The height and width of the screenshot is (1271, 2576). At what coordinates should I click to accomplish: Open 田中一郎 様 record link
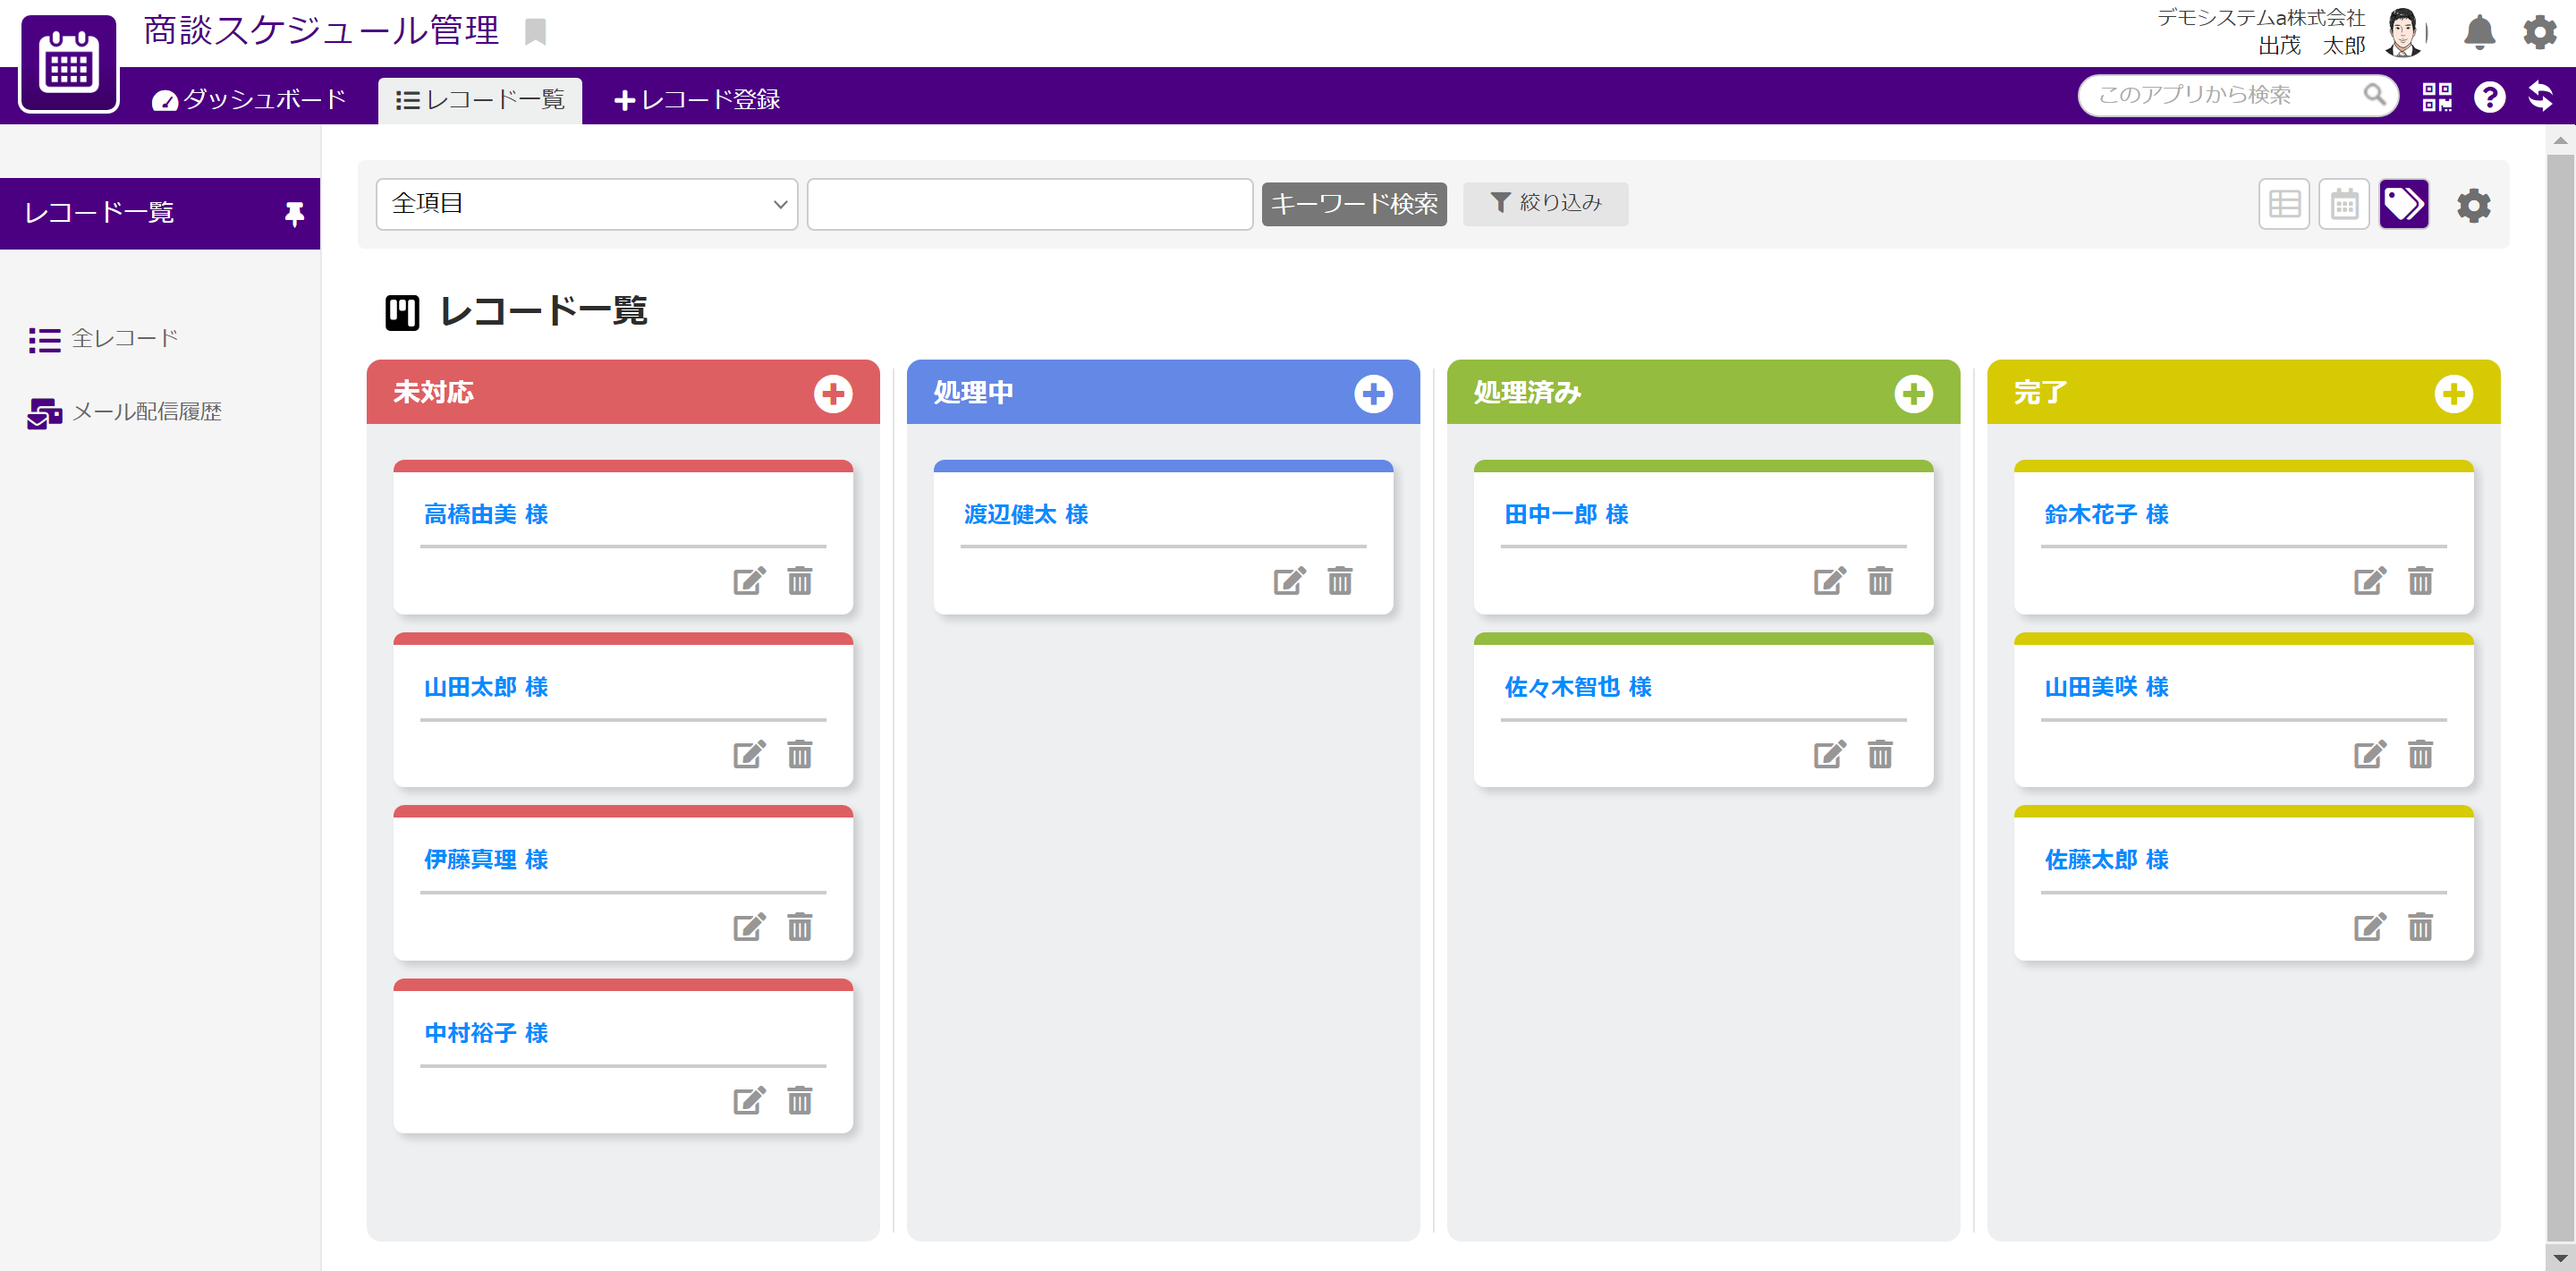[x=1566, y=514]
